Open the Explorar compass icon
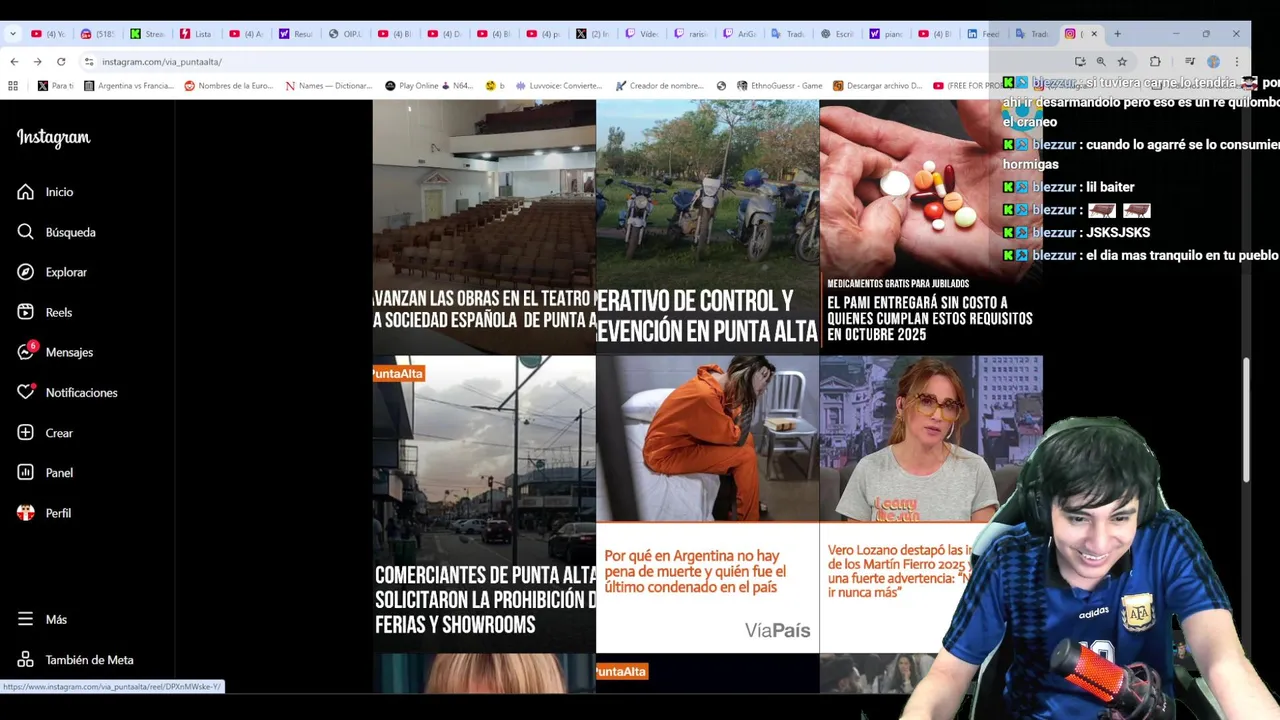 [26, 272]
